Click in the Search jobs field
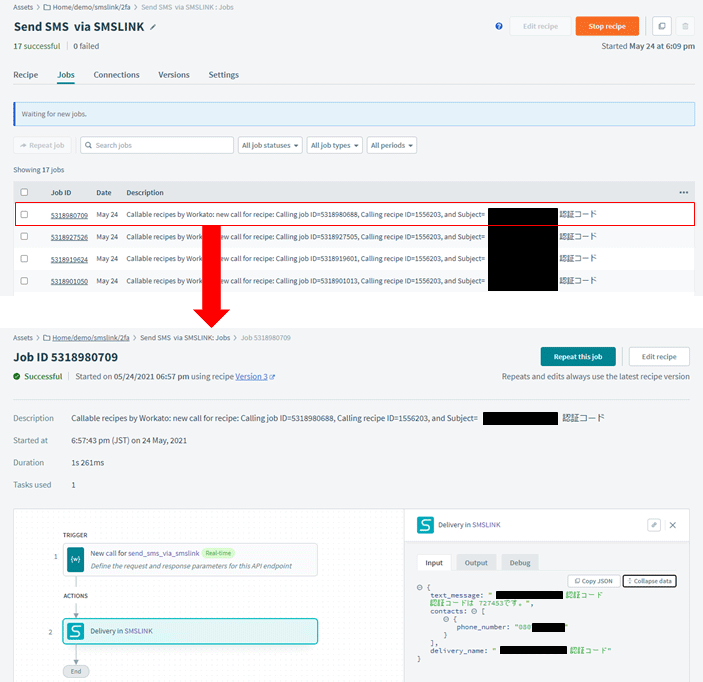The width and height of the screenshot is (703, 682). pyautogui.click(x=157, y=145)
